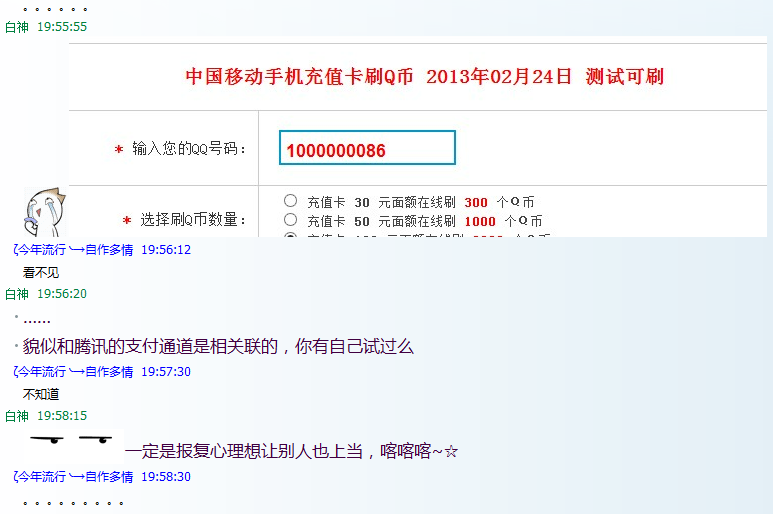Click sender name 白神 at 19:58:15
Screen dimensions: 773x514
(x=17, y=416)
